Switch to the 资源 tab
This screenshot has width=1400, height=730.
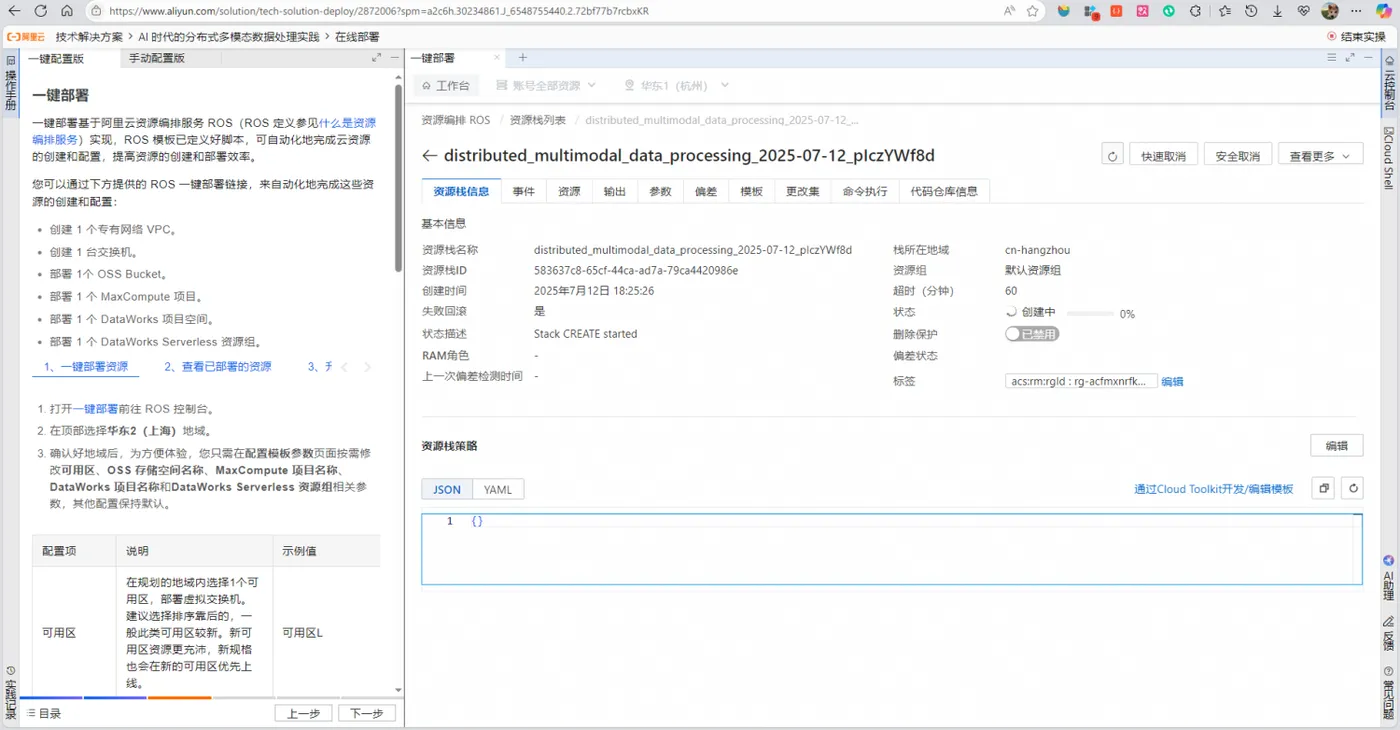569,191
